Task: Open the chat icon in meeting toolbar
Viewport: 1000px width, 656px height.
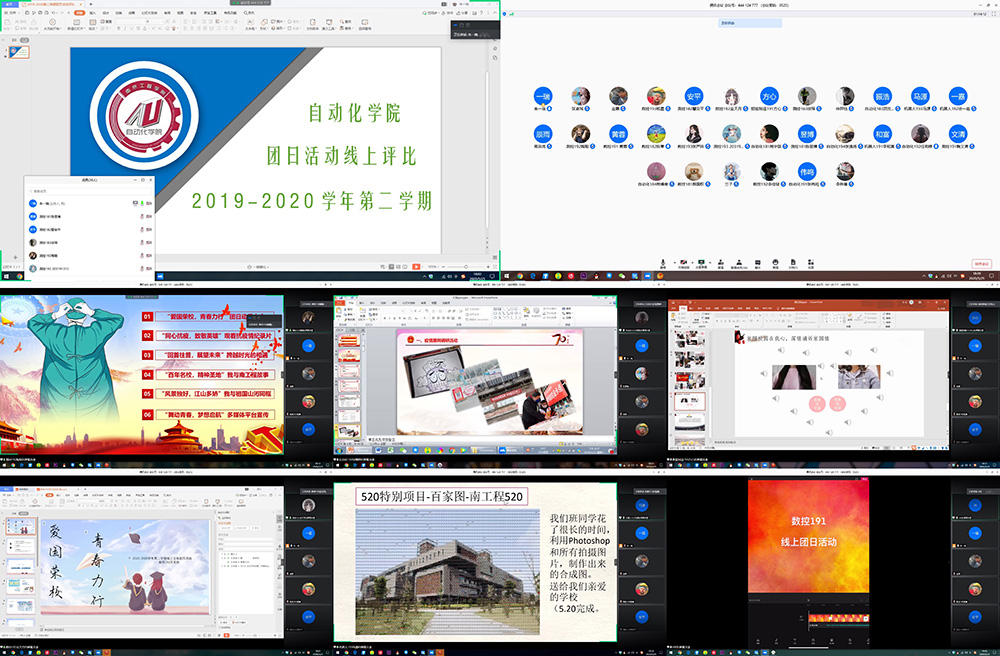Action: click(760, 262)
